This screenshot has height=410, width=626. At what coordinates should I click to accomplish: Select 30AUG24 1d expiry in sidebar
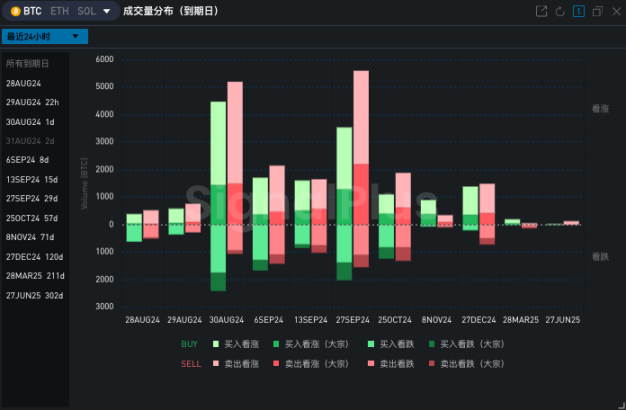coord(30,122)
